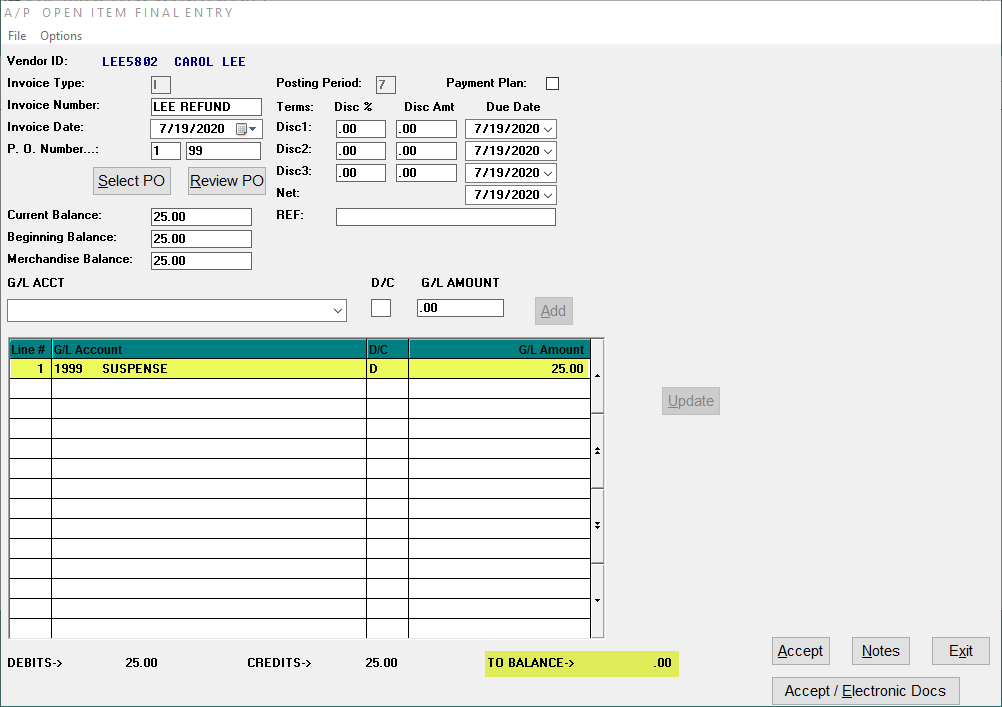Click the Update button
1002x707 pixels.
[x=690, y=401]
